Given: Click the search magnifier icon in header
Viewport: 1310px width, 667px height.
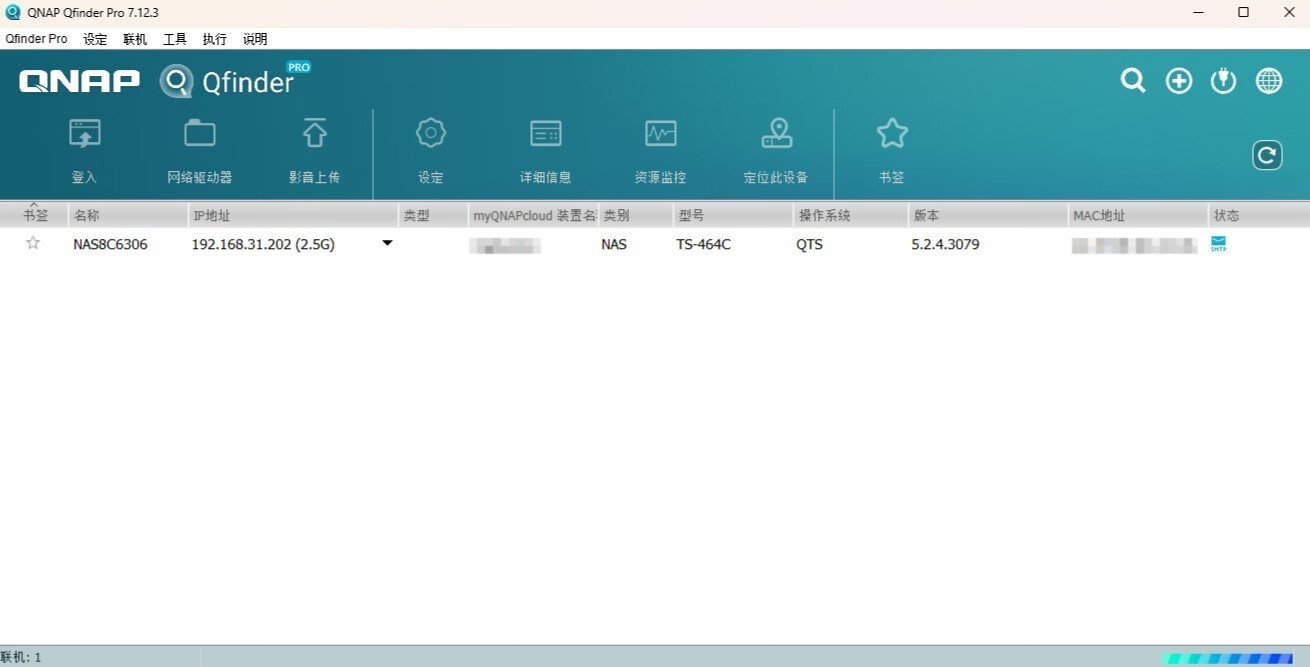Looking at the screenshot, I should coord(1133,81).
